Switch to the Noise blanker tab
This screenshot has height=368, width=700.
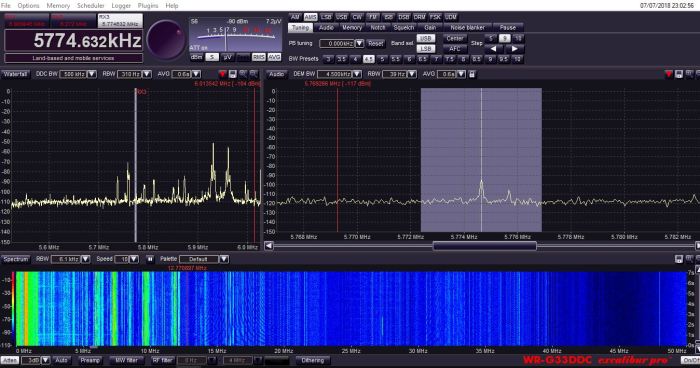(x=467, y=28)
